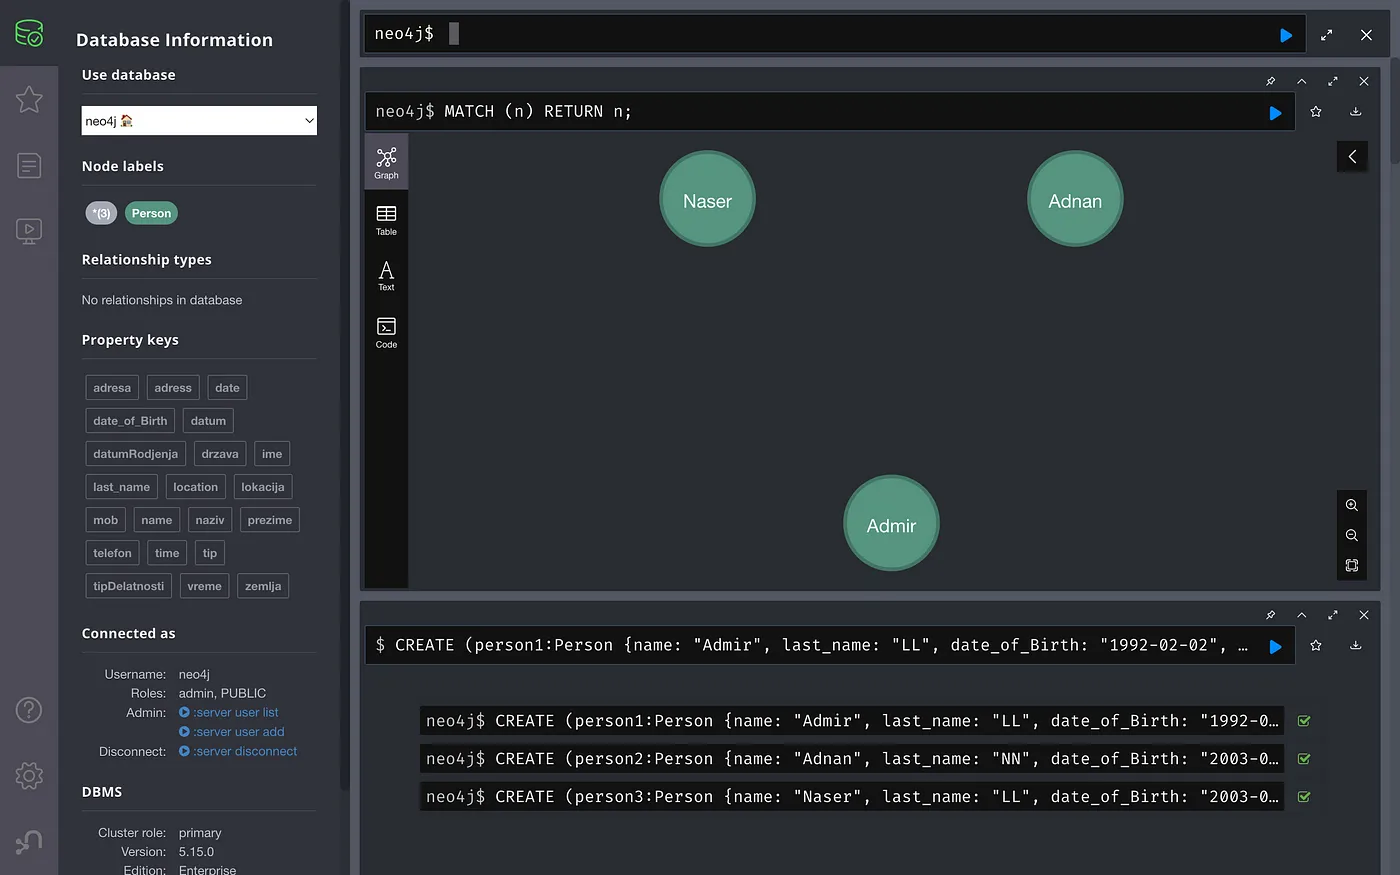Expand the node properties panel chevron
The image size is (1400, 875).
(1352, 156)
